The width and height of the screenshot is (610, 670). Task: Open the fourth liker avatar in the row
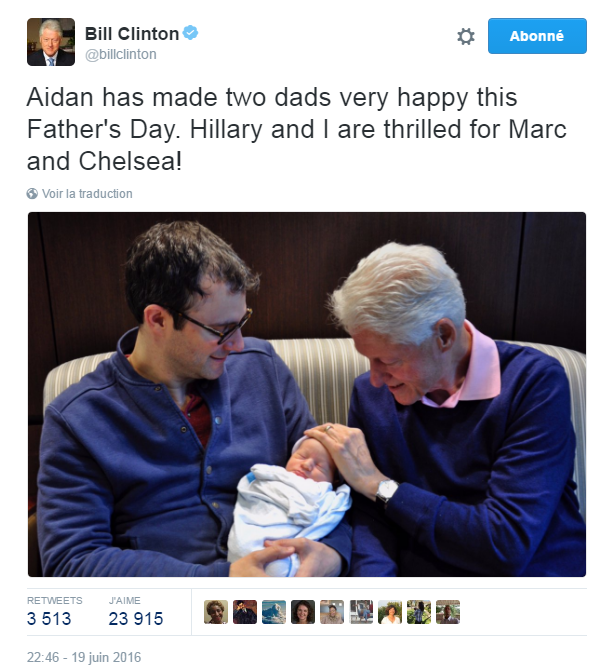[303, 612]
